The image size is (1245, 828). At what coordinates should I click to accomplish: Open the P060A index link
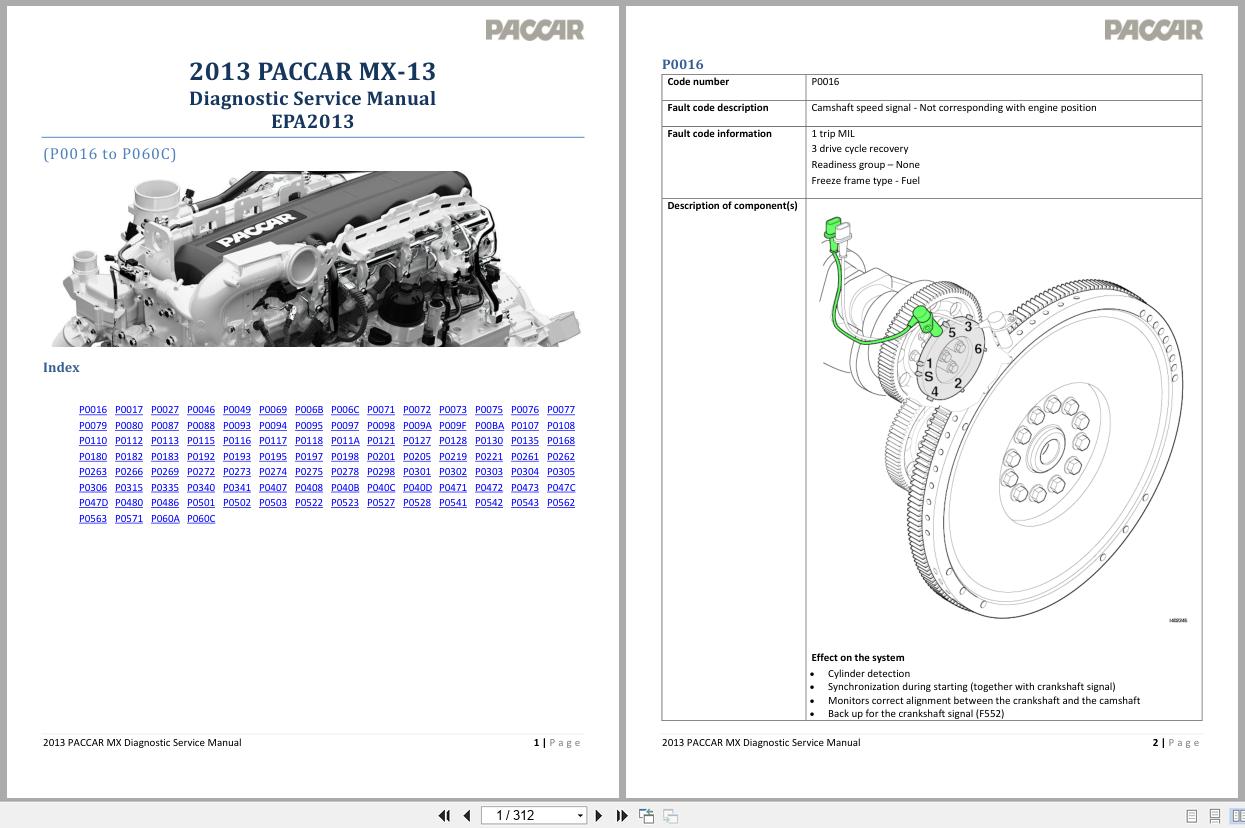pos(165,519)
